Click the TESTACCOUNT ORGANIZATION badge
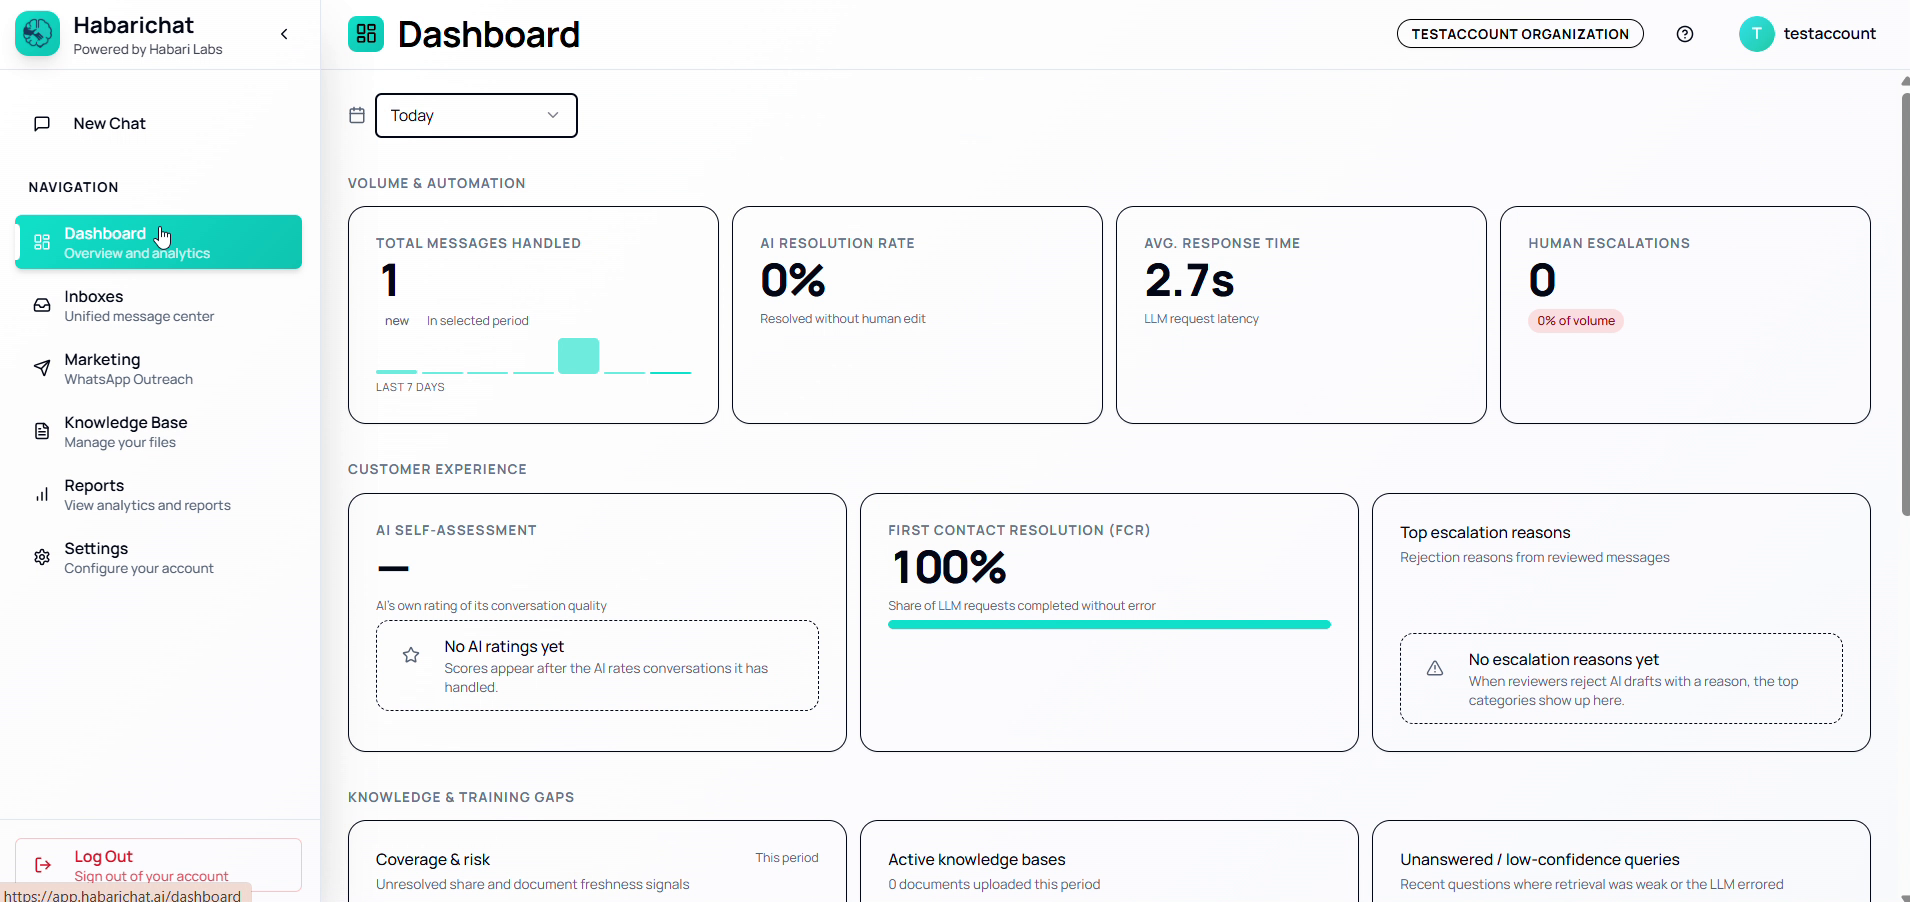Viewport: 1910px width, 902px height. (x=1520, y=34)
